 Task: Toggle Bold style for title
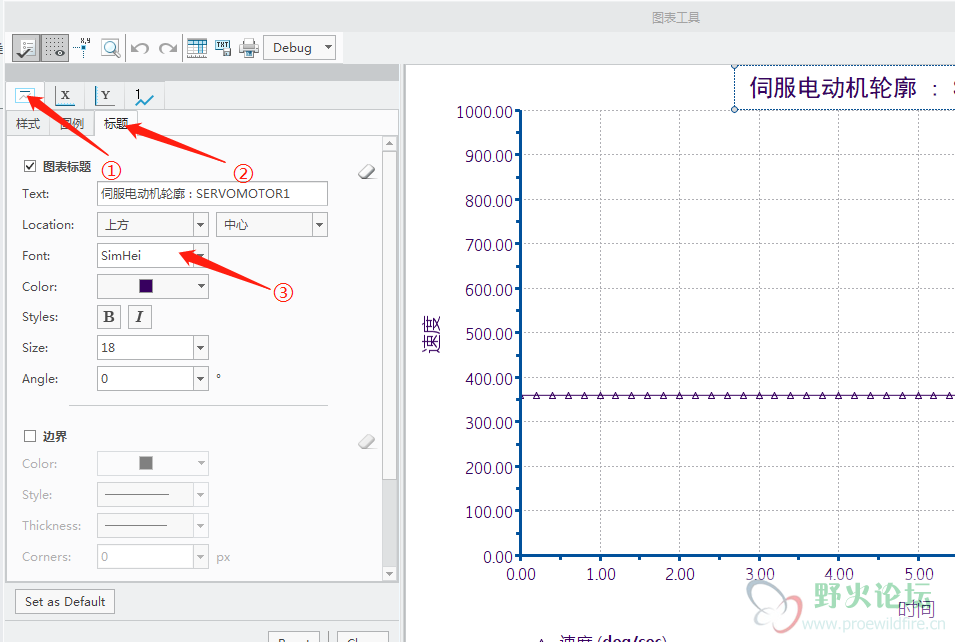[109, 317]
